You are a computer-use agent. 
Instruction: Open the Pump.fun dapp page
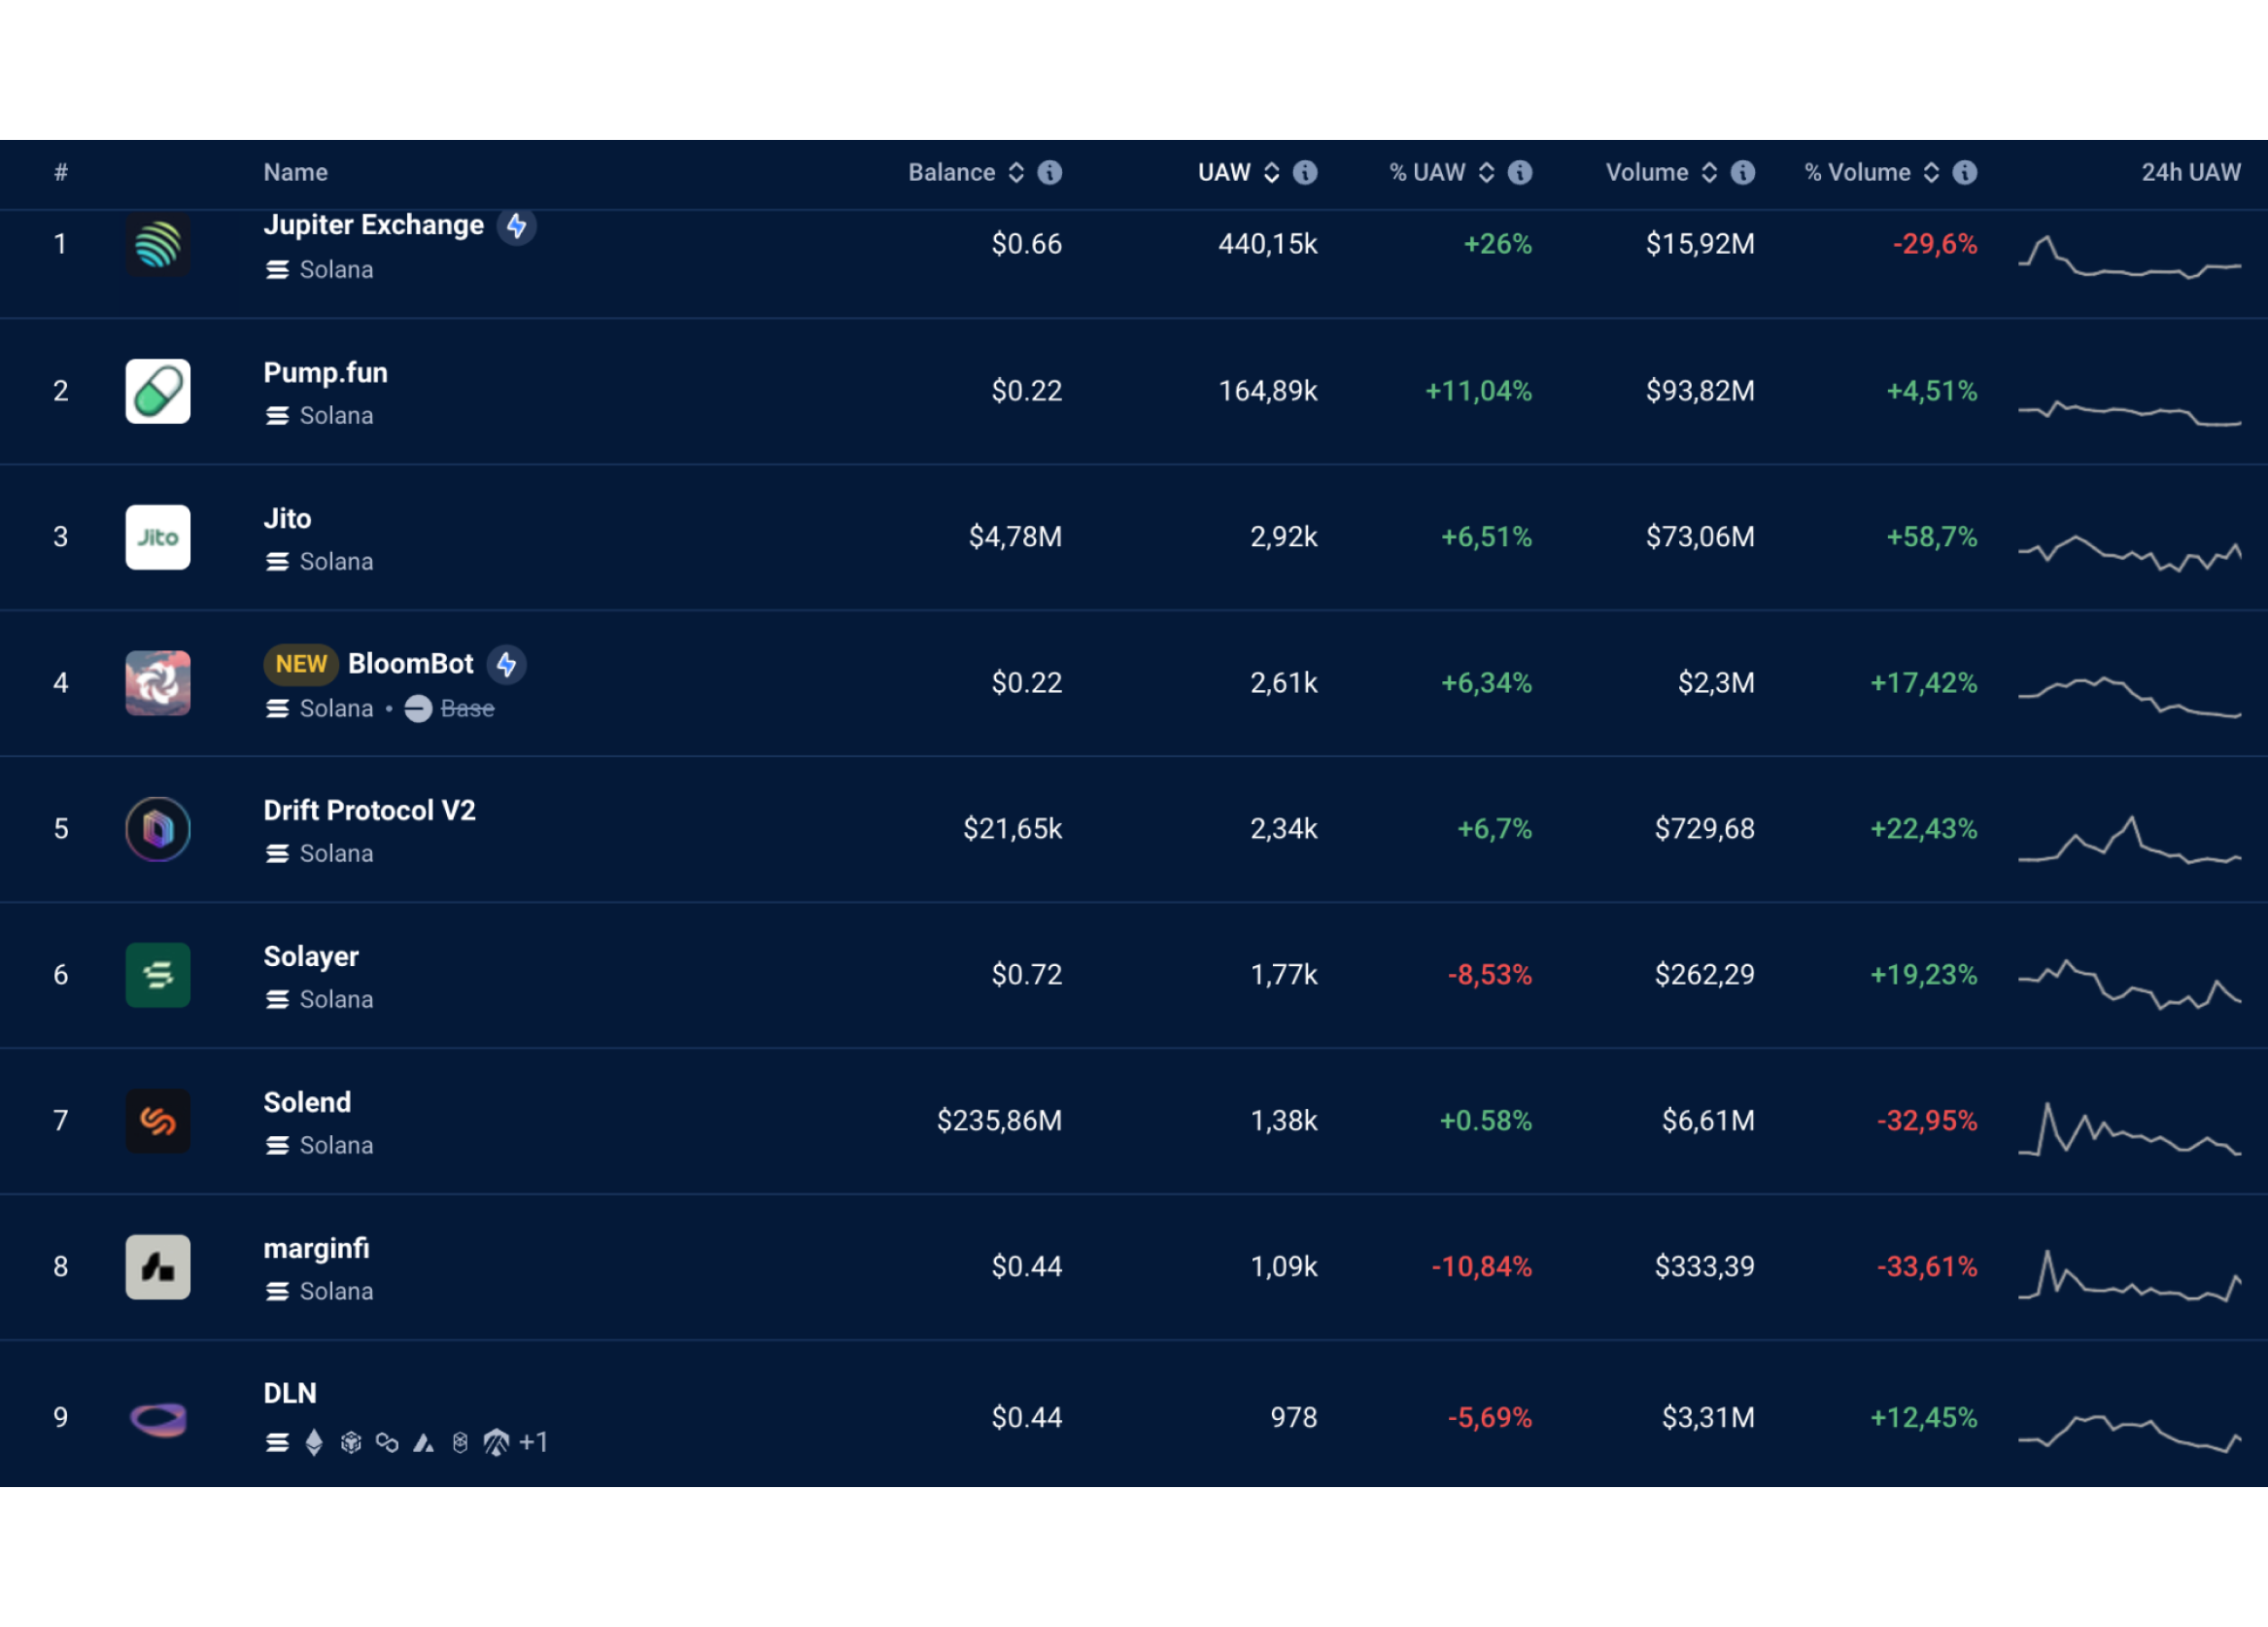click(325, 373)
